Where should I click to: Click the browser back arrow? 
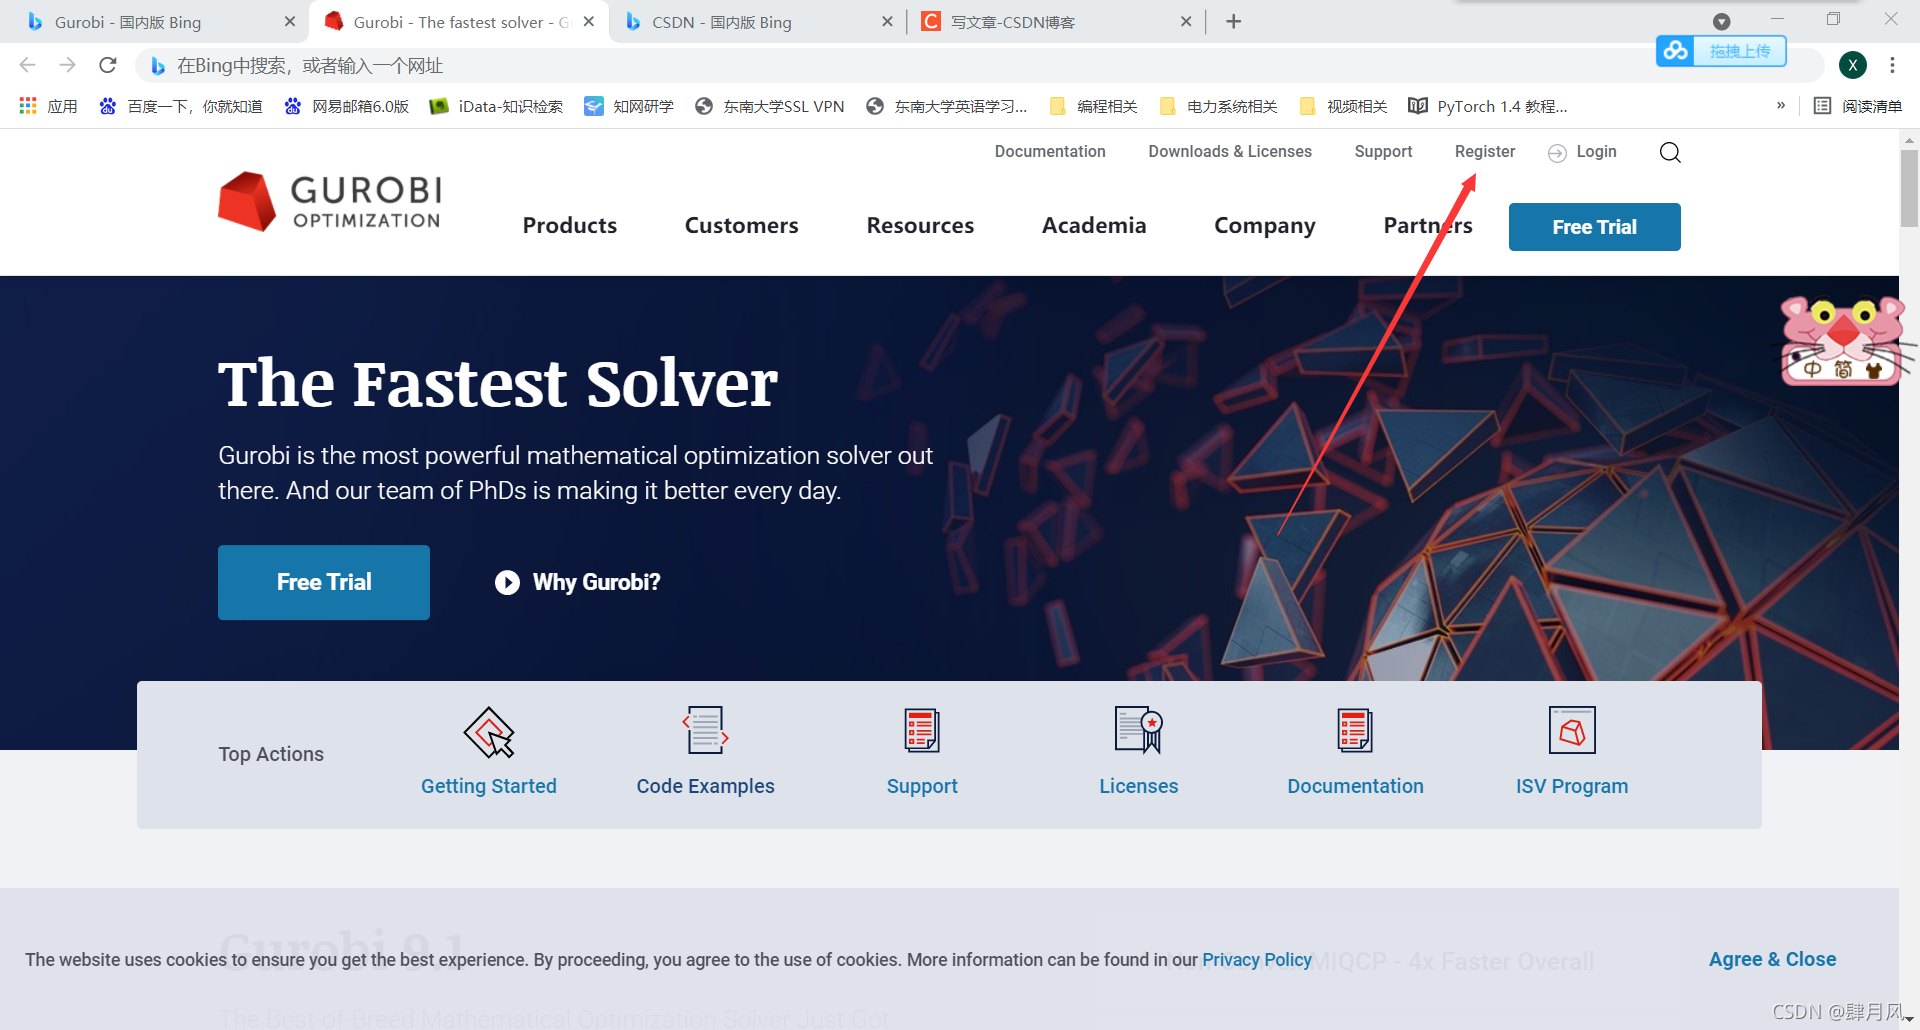click(27, 65)
